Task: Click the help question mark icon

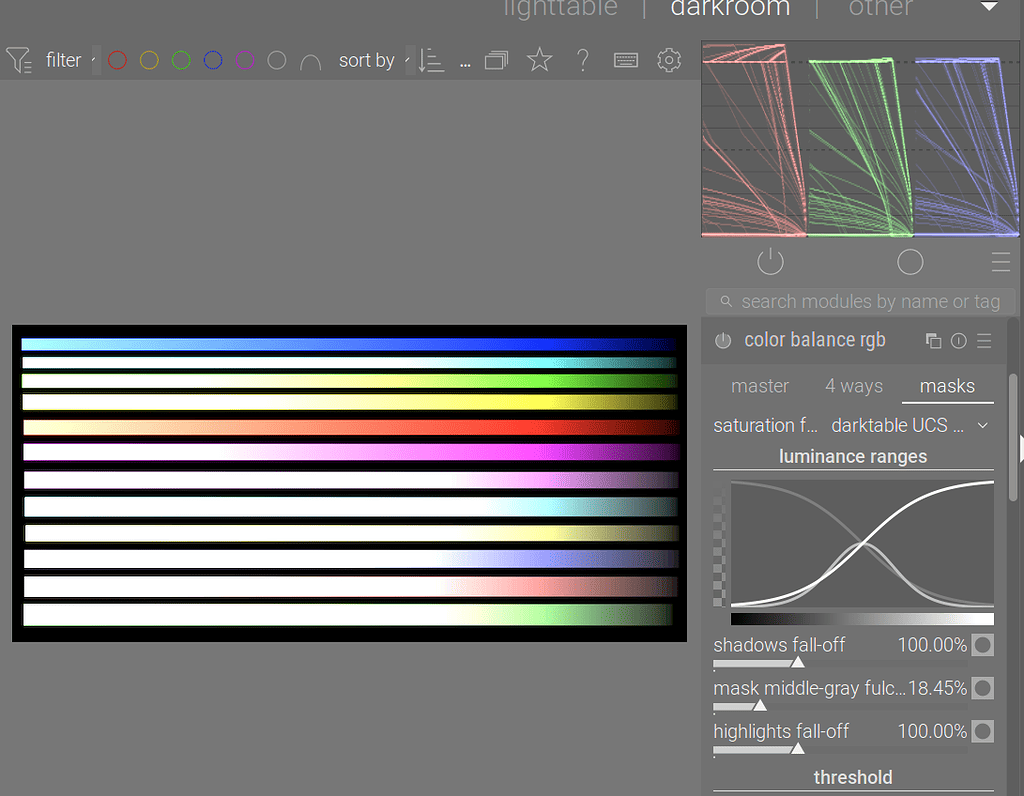Action: click(583, 60)
